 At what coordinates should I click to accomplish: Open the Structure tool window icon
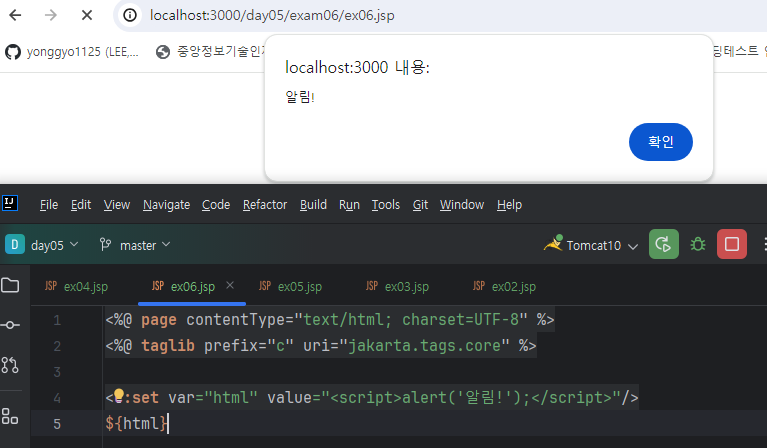(x=10, y=416)
